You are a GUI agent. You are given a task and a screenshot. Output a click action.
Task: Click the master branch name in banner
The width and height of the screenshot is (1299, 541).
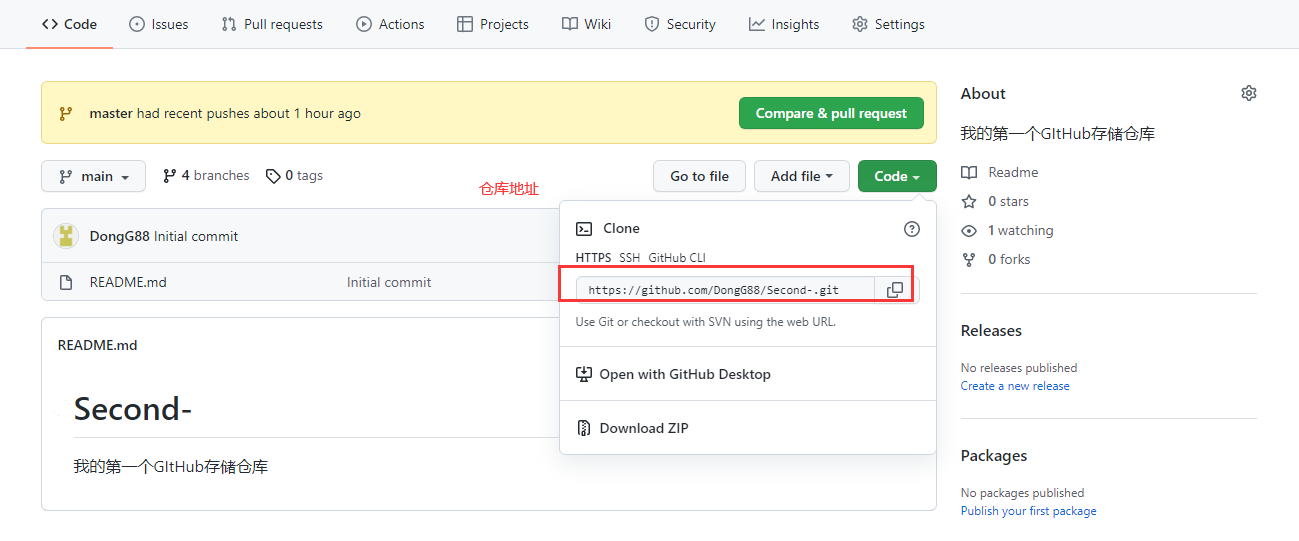click(x=111, y=113)
